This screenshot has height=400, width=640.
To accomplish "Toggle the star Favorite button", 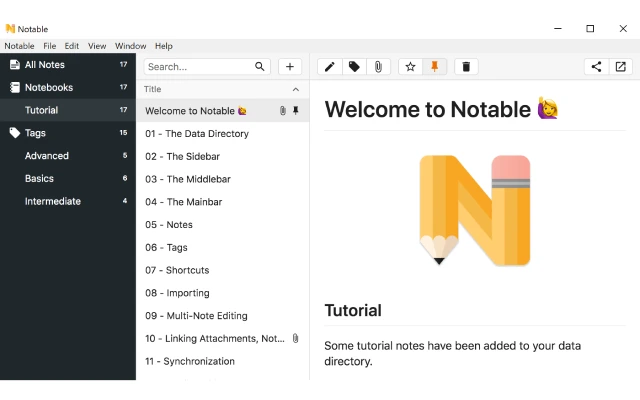I will click(410, 67).
